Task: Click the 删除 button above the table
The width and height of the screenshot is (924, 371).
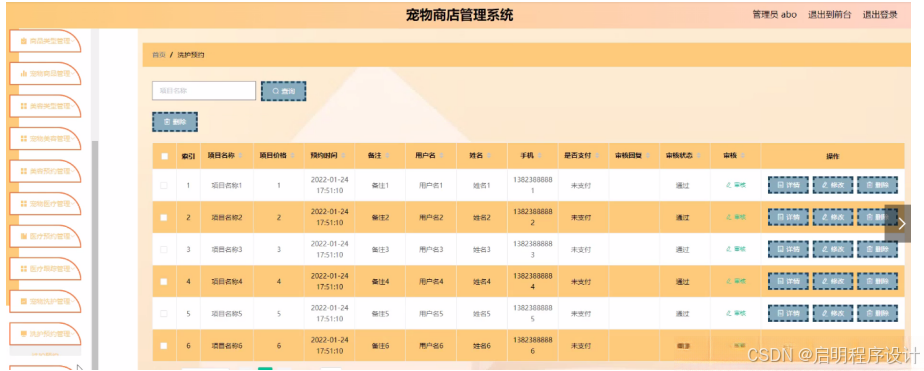Action: click(175, 122)
